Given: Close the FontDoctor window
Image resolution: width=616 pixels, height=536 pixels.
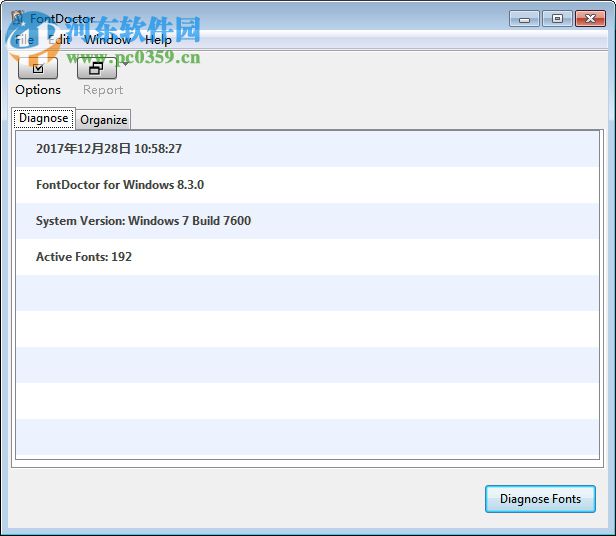Looking at the screenshot, I should pyautogui.click(x=590, y=18).
